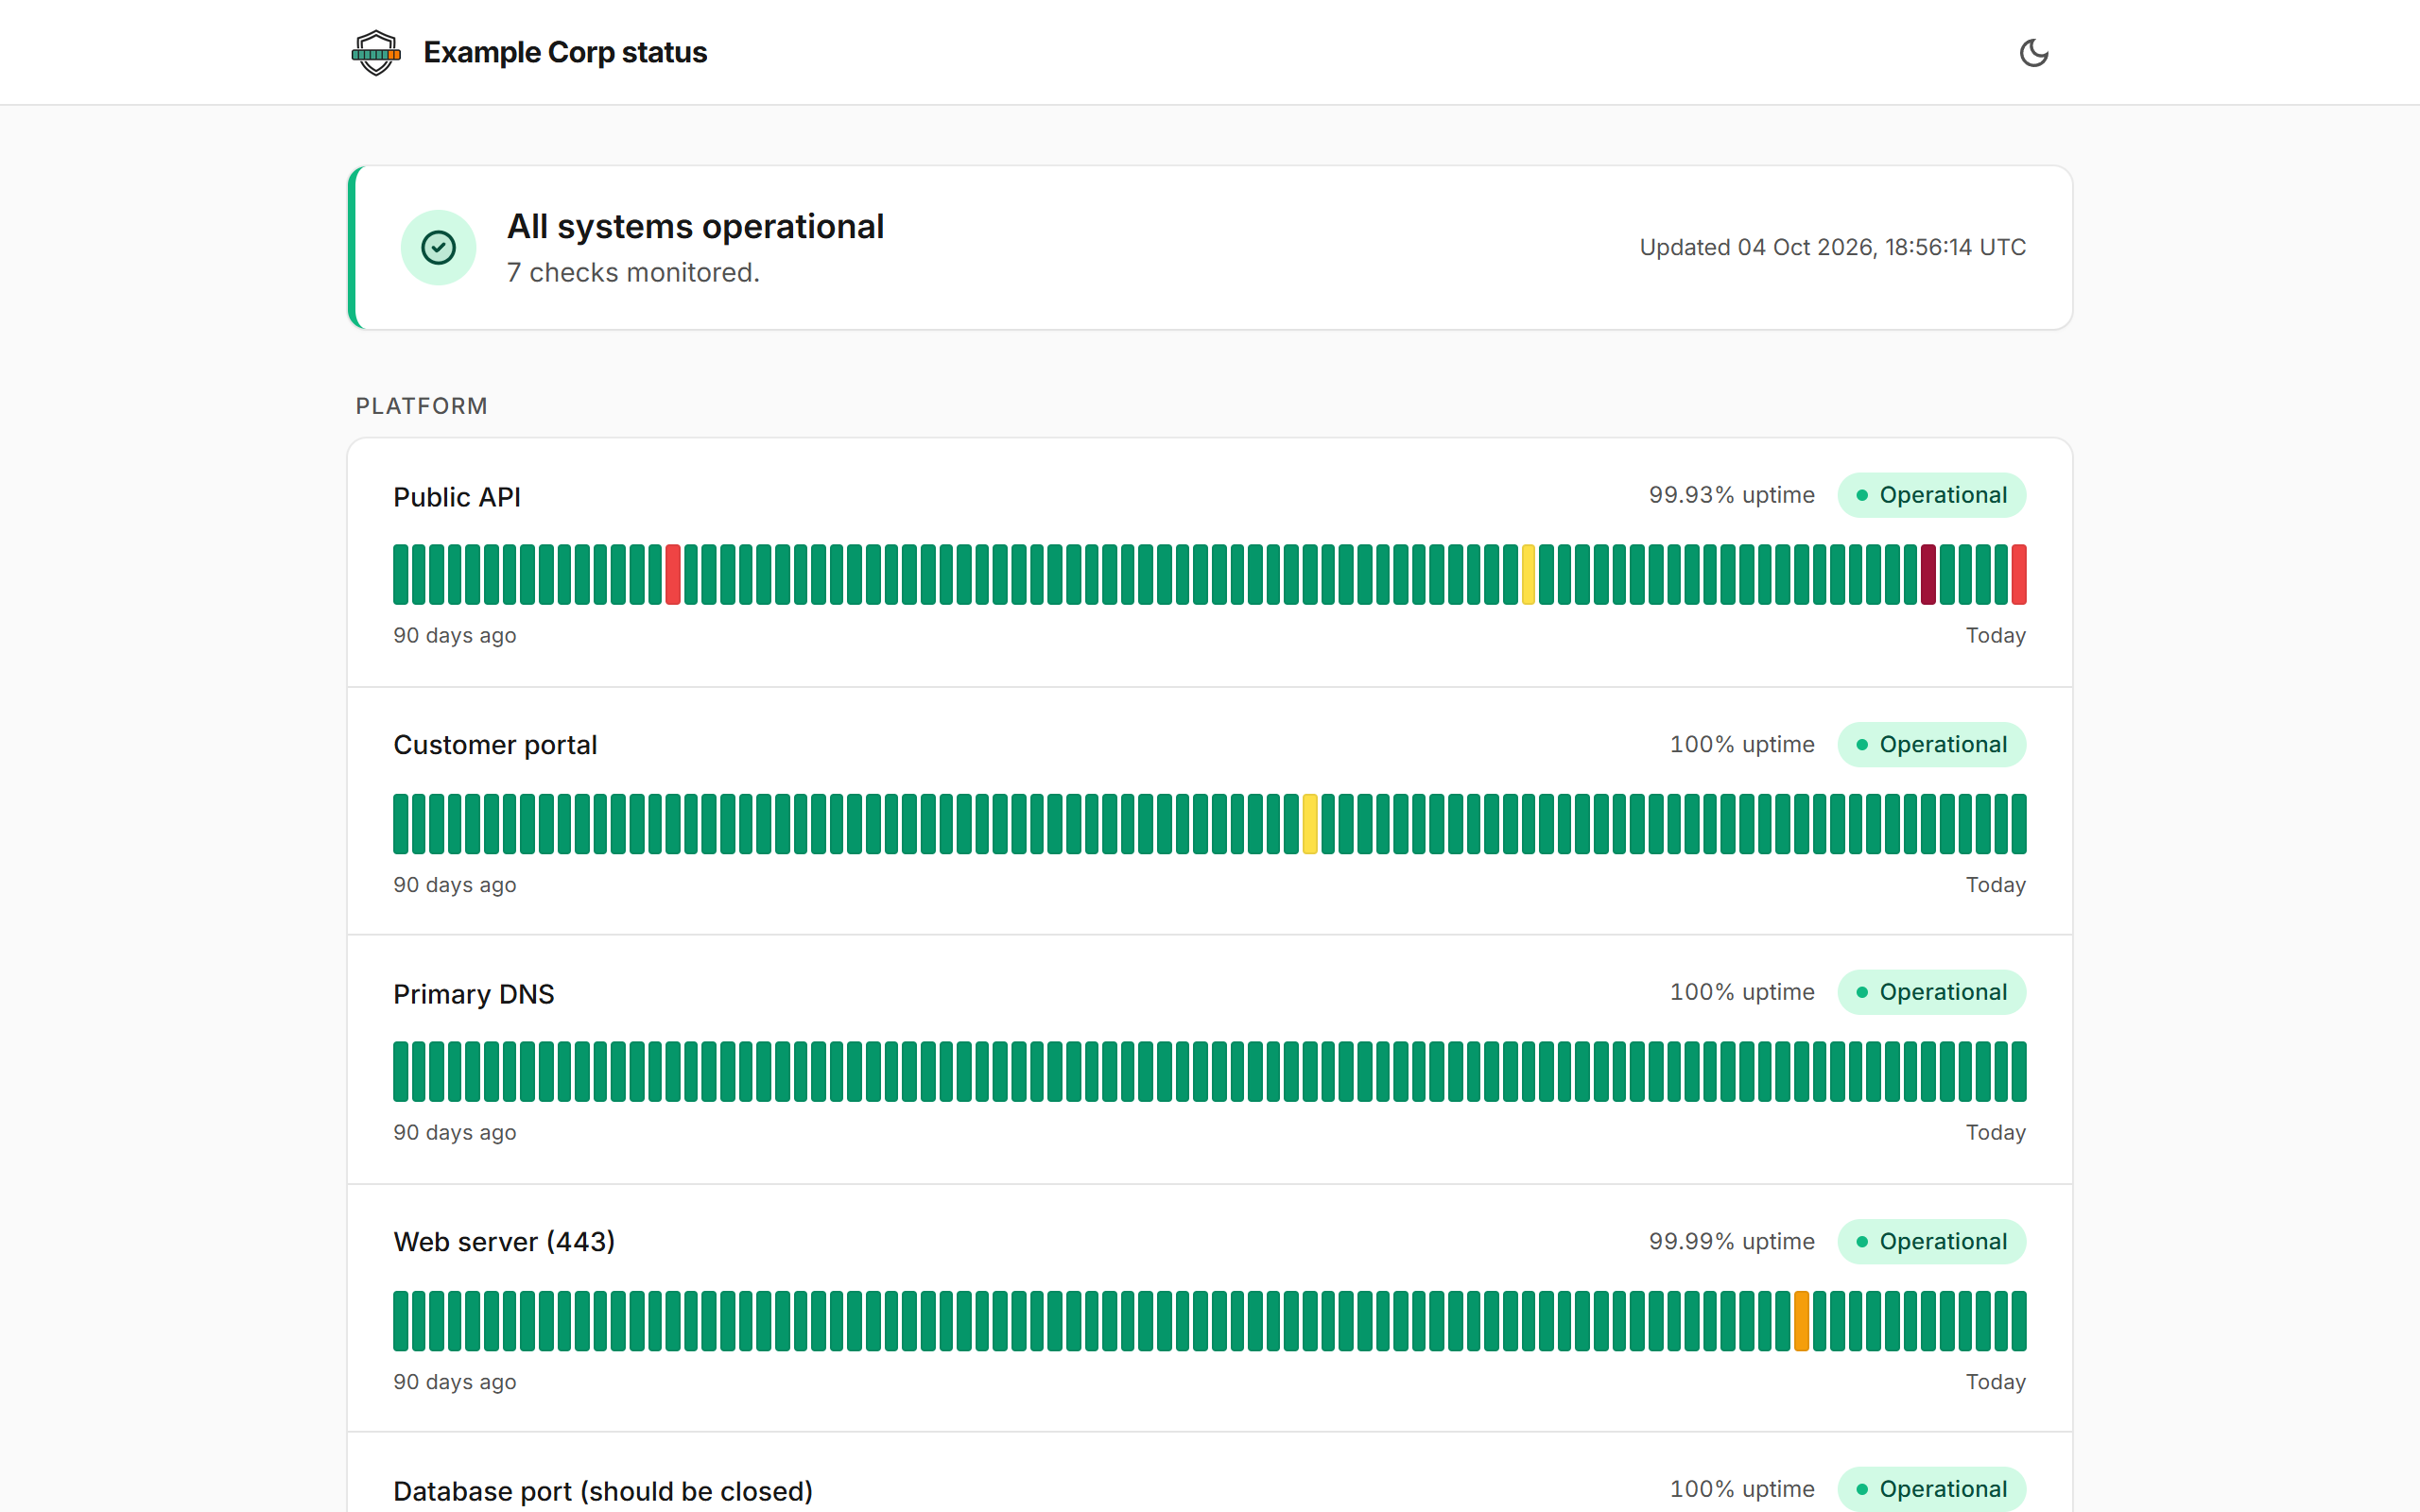Click the PLATFORM section heading
Screen dimensions: 2420x1512
click(x=422, y=406)
